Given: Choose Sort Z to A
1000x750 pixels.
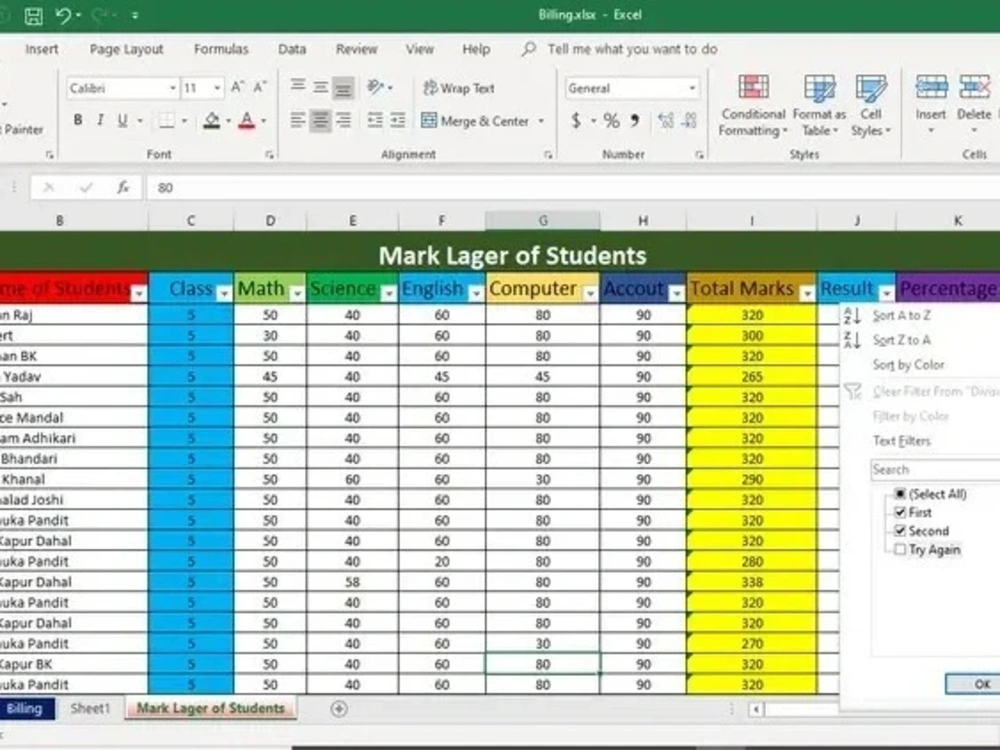Looking at the screenshot, I should [x=901, y=340].
